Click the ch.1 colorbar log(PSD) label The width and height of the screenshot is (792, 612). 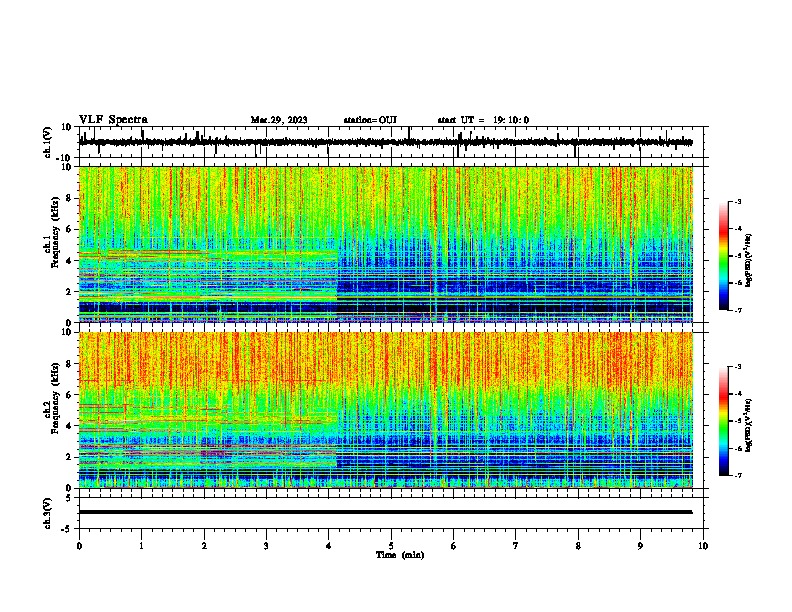[749, 261]
